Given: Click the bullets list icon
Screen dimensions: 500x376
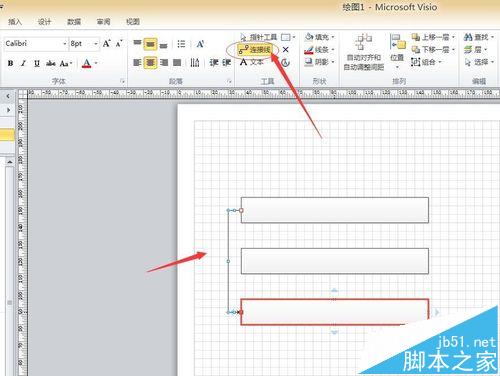Looking at the screenshot, I should (181, 44).
